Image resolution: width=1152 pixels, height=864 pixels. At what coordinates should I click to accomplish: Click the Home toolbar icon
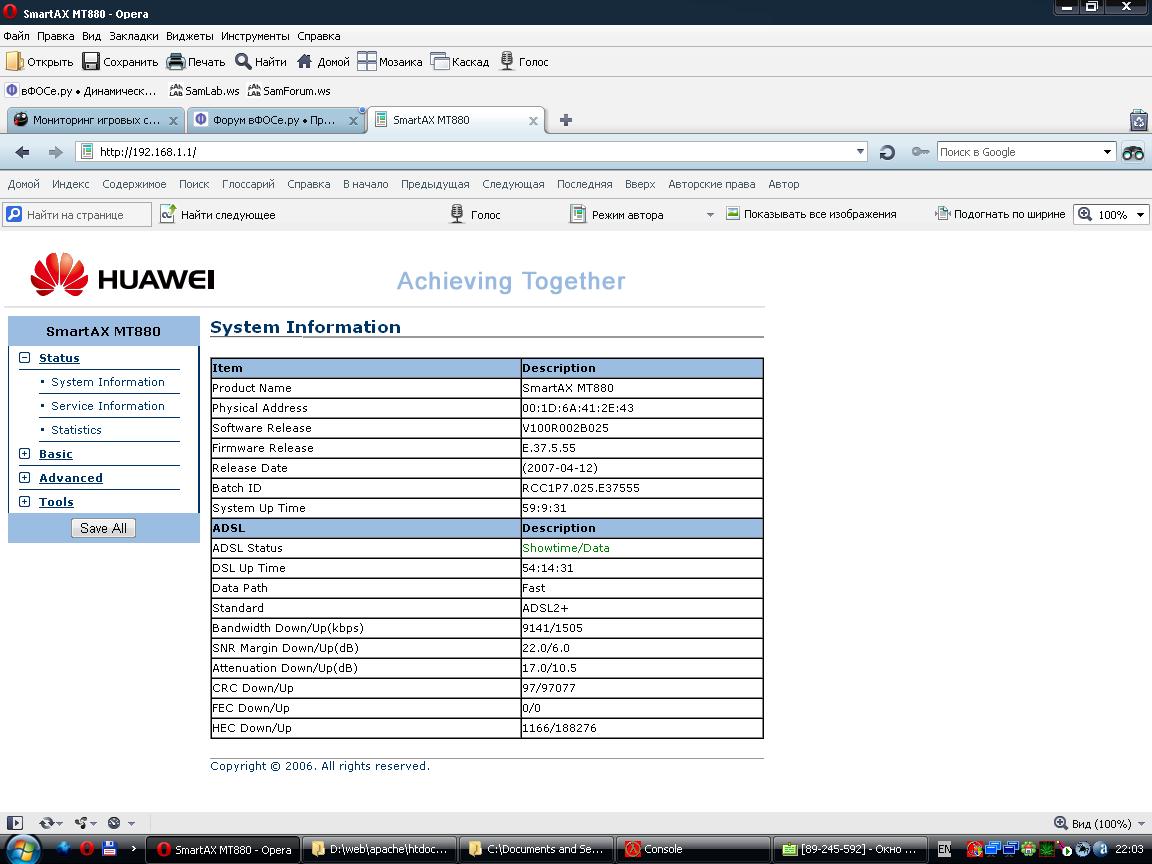click(305, 62)
